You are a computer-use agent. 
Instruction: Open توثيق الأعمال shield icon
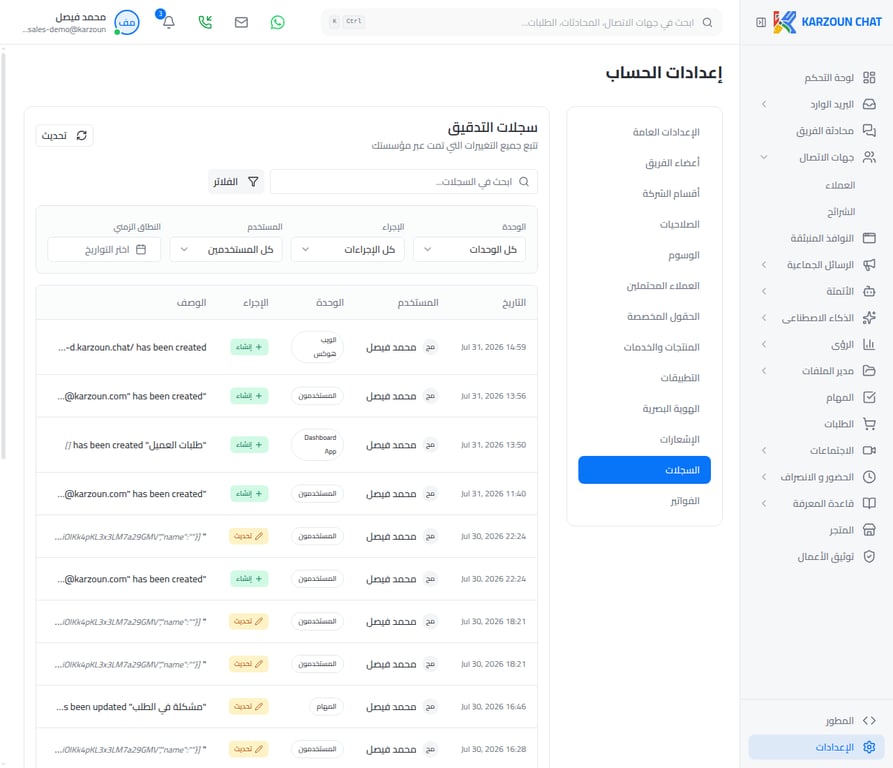(x=869, y=556)
